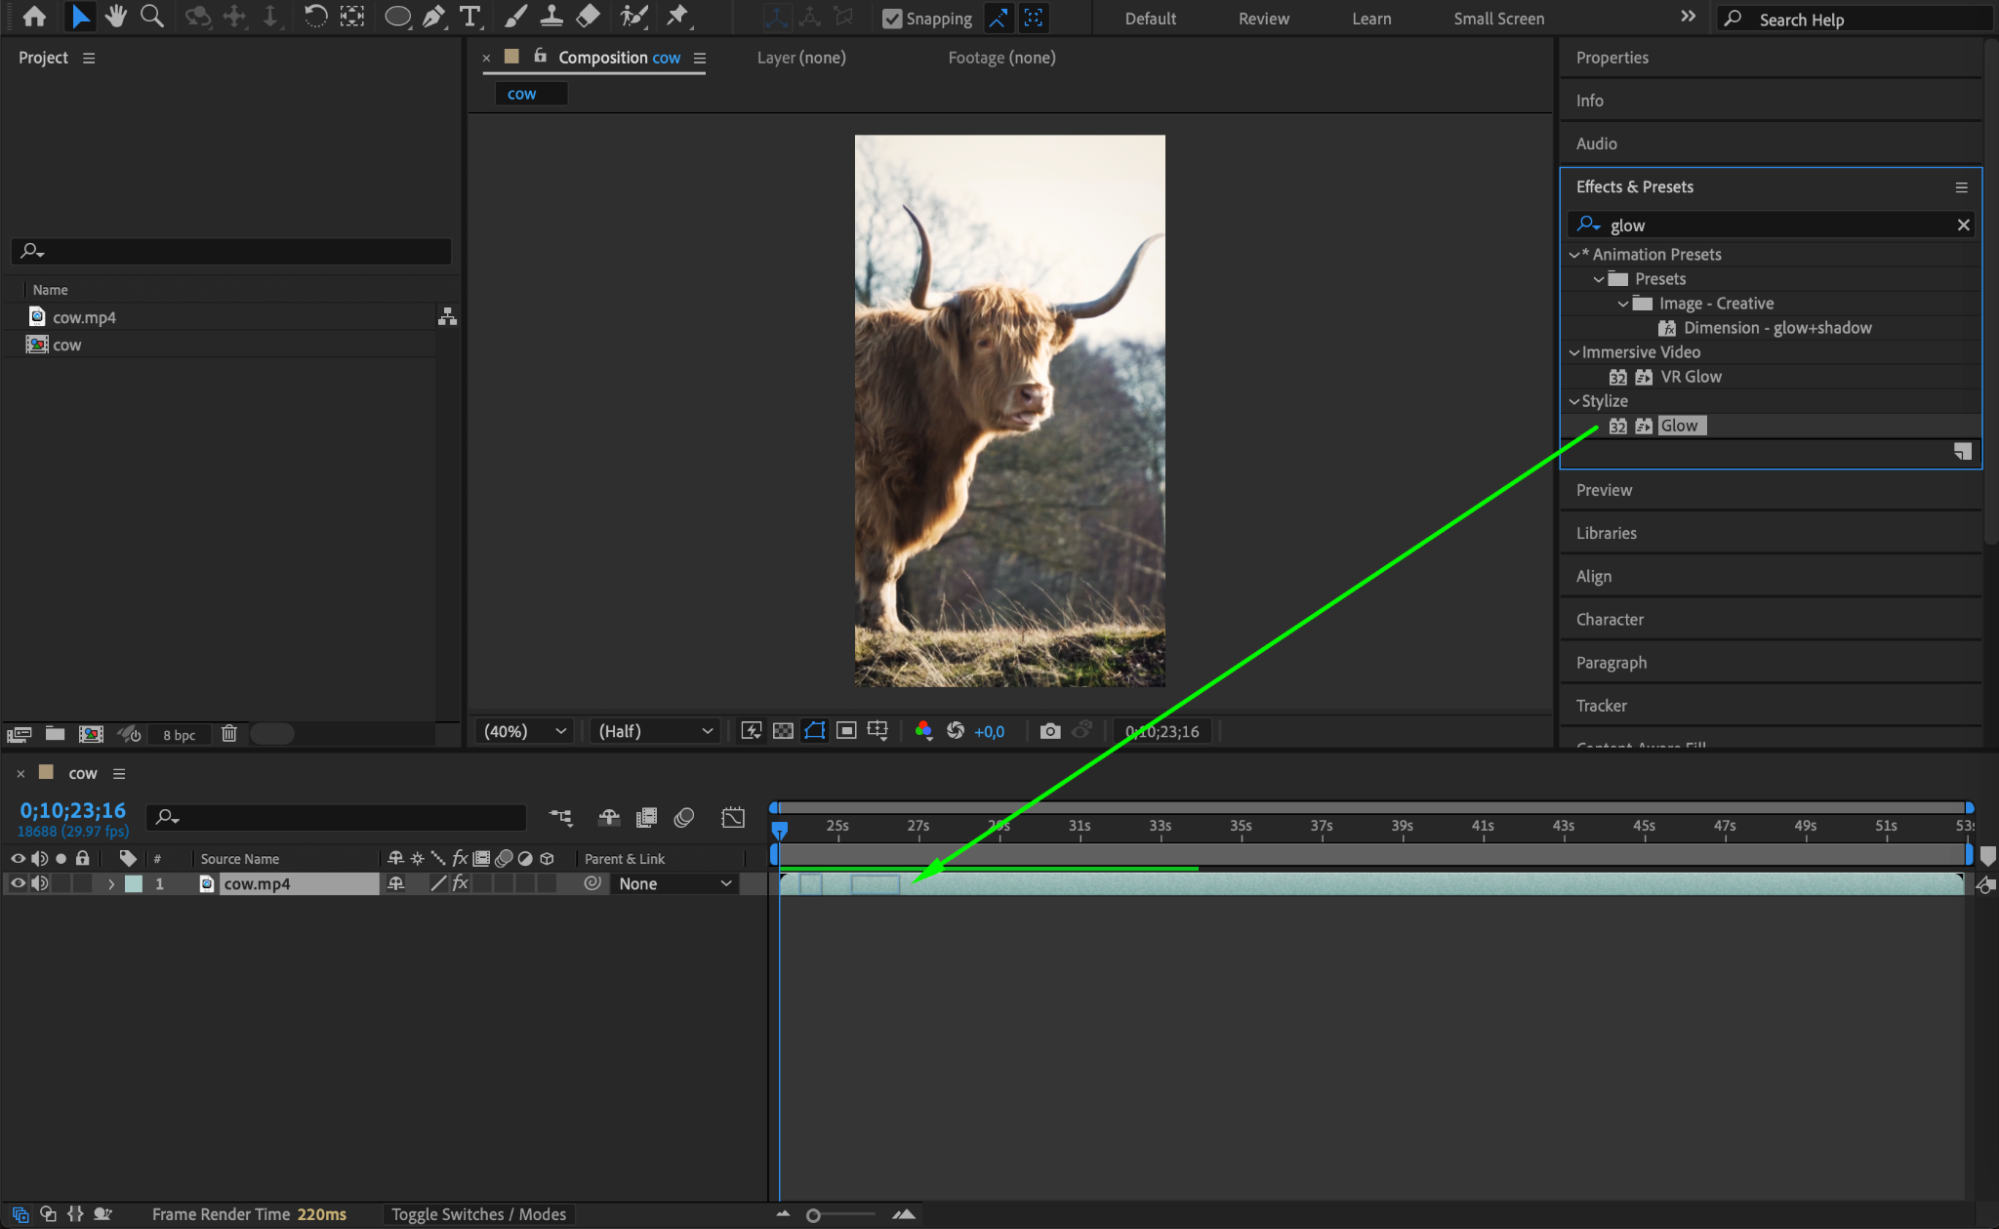Select the Type tool
Viewport: 1999px width, 1229px height.
point(469,16)
